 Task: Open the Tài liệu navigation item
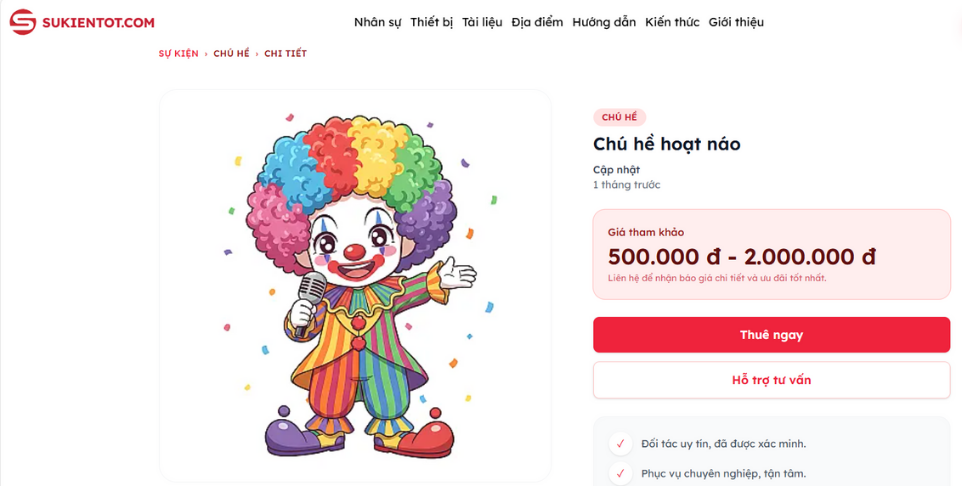(x=482, y=22)
